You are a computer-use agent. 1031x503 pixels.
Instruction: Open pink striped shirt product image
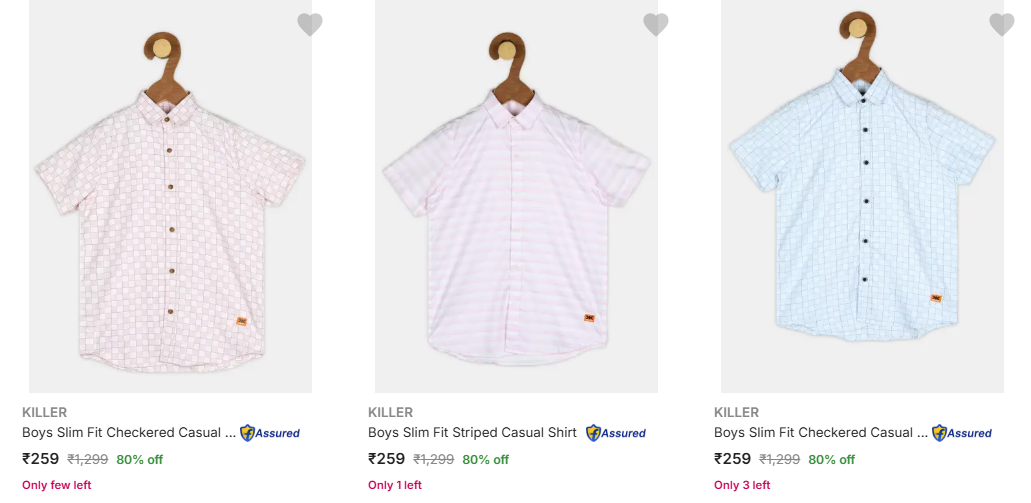[x=516, y=200]
